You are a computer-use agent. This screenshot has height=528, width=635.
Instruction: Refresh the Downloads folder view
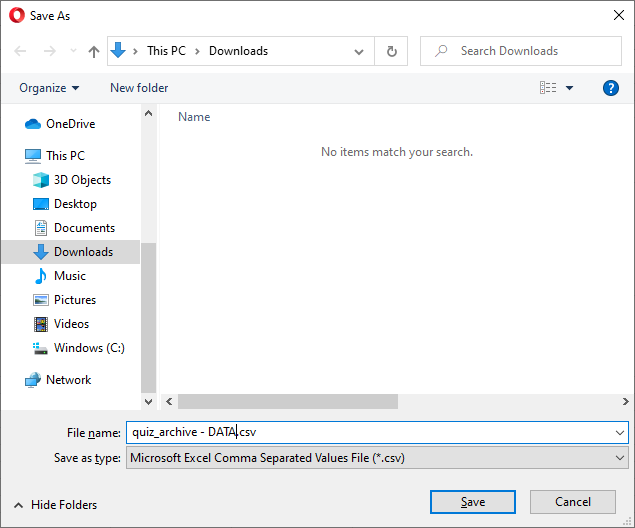(392, 51)
